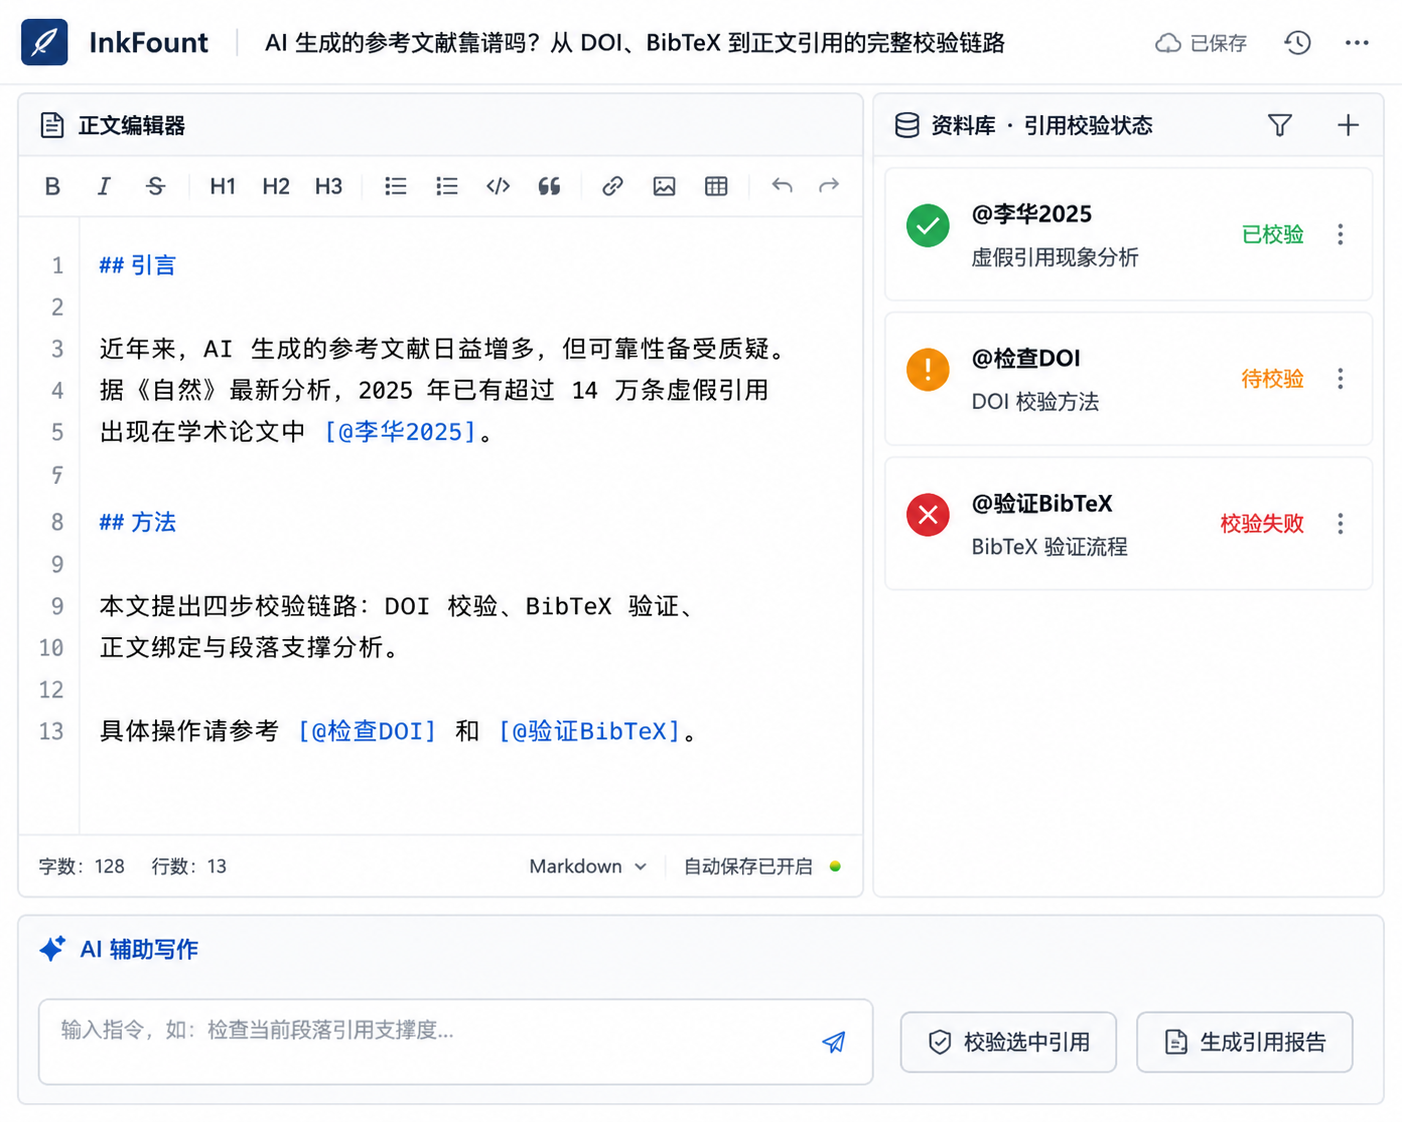Viewport: 1402px width, 1122px height.
Task: Filter the citation library
Action: click(1280, 125)
